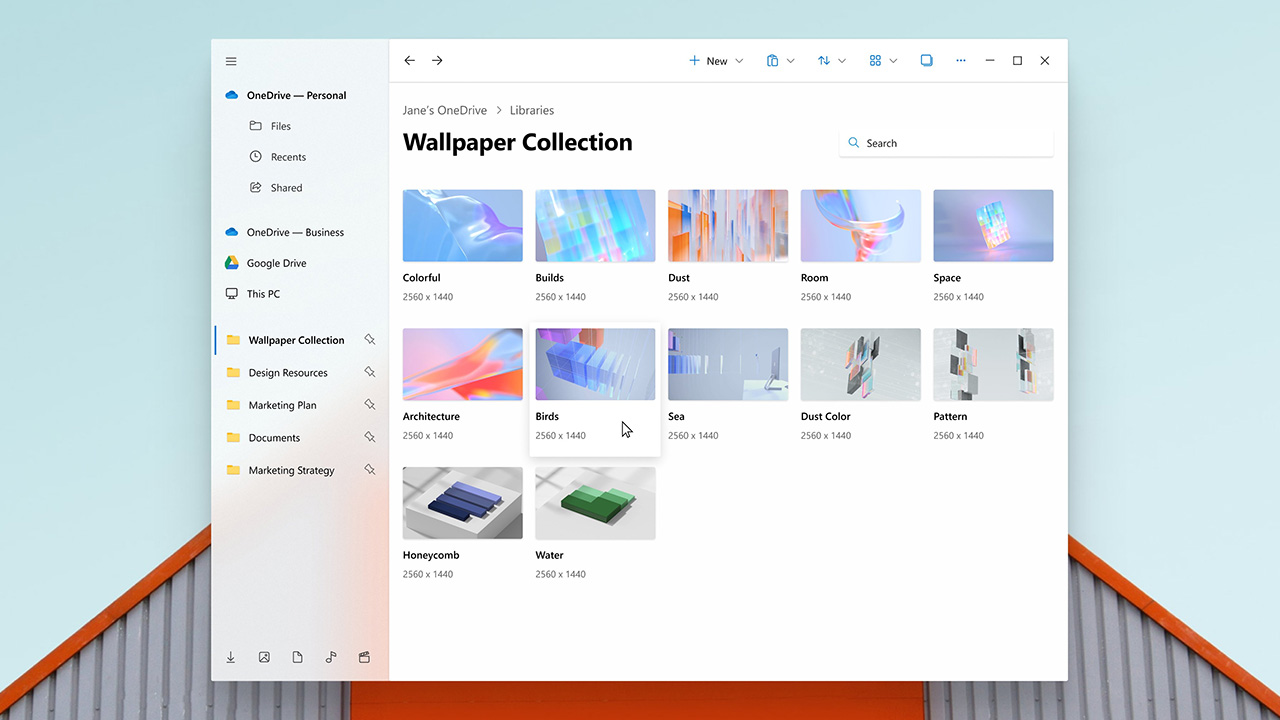Toggle the preview pane icon
This screenshot has height=720, width=1280.
coord(927,61)
